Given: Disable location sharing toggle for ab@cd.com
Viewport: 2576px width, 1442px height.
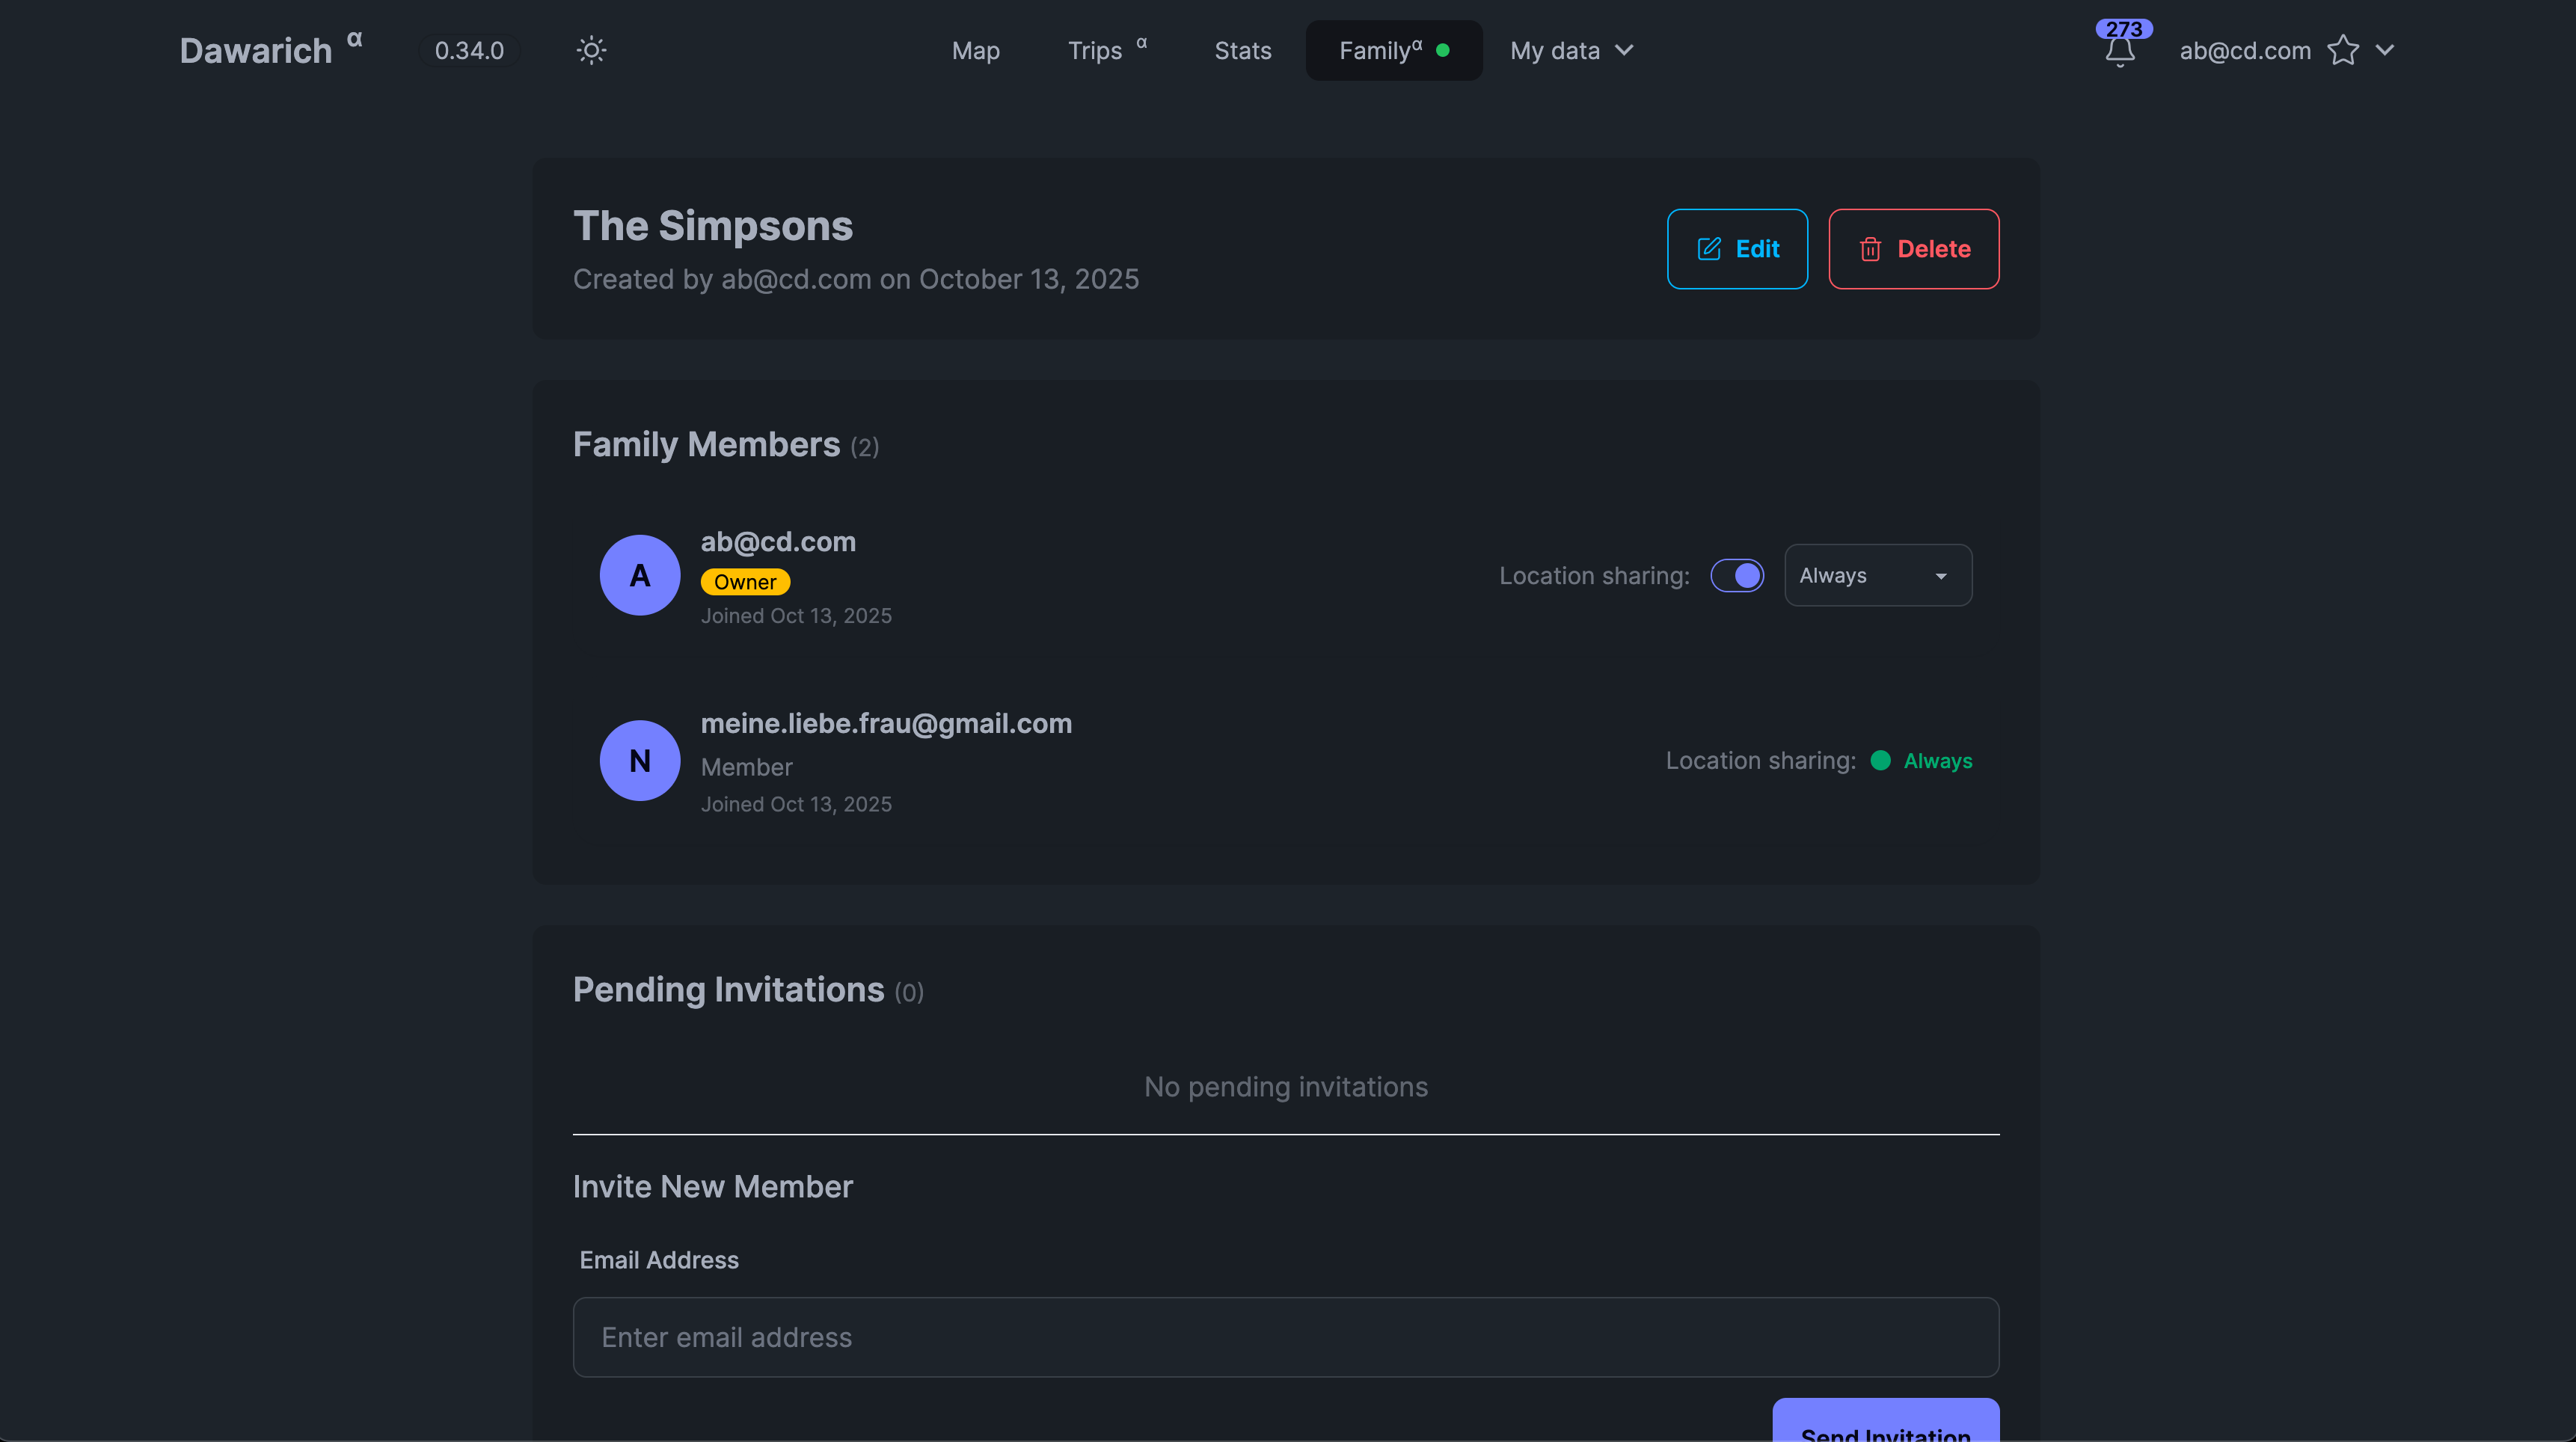Looking at the screenshot, I should click(1737, 575).
